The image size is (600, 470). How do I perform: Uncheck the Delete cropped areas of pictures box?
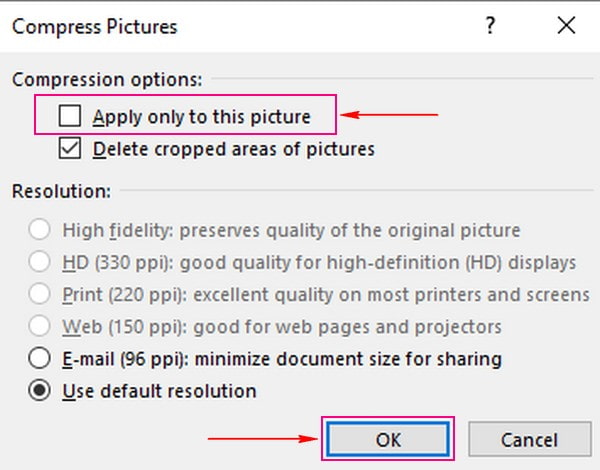[x=69, y=149]
